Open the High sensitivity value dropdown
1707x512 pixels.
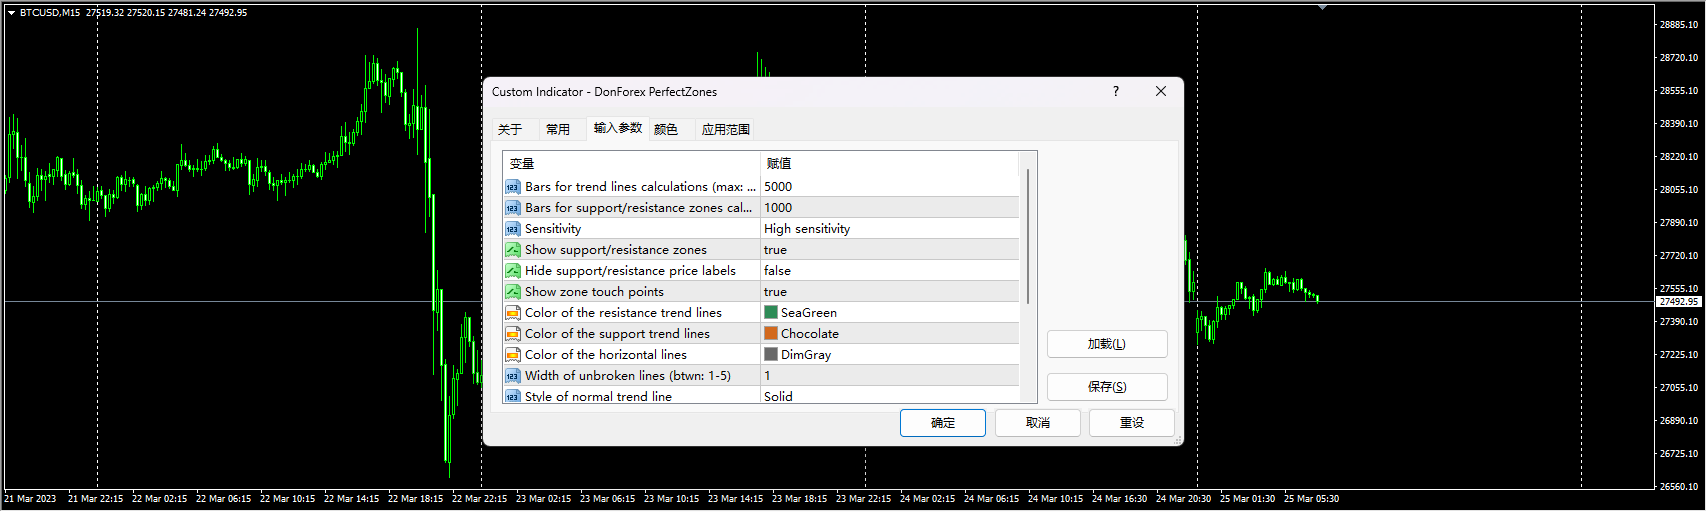(x=889, y=229)
